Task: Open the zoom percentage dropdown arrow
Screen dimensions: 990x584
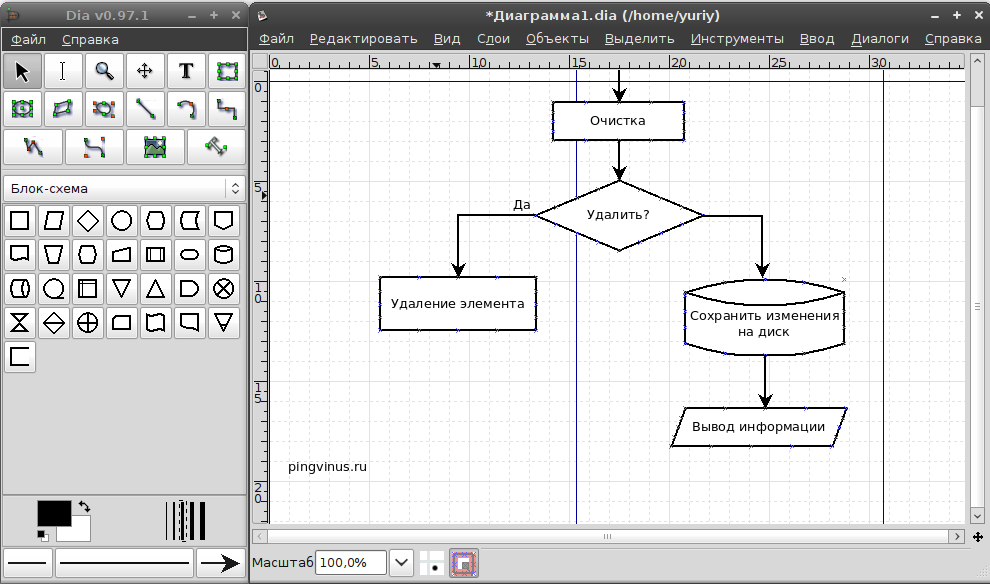Action: (x=402, y=563)
